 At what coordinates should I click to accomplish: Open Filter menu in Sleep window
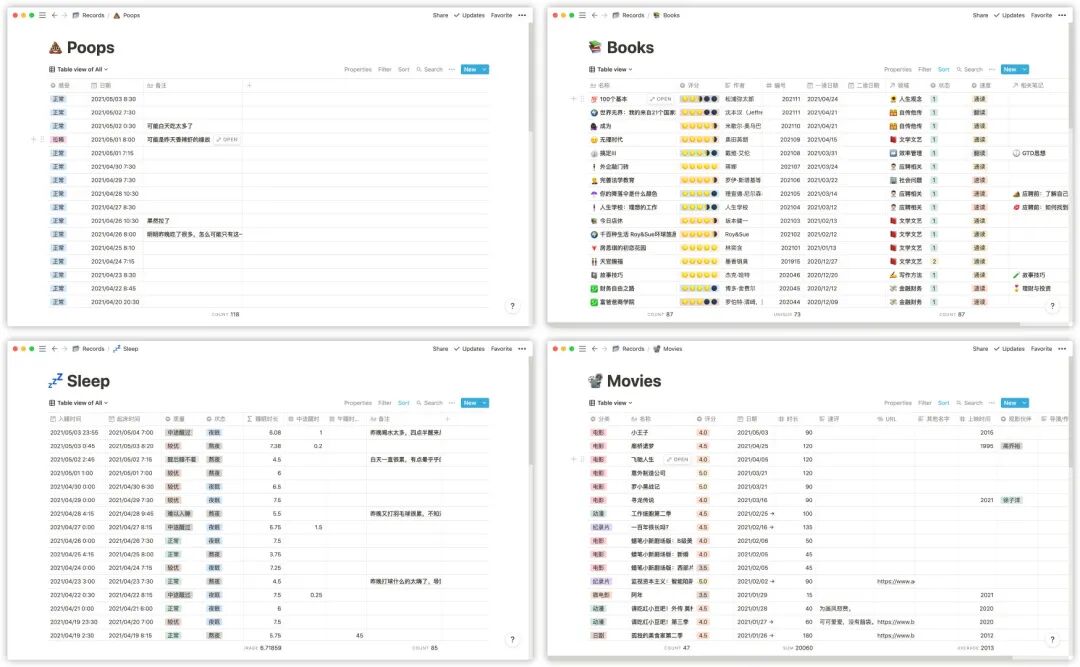click(384, 403)
